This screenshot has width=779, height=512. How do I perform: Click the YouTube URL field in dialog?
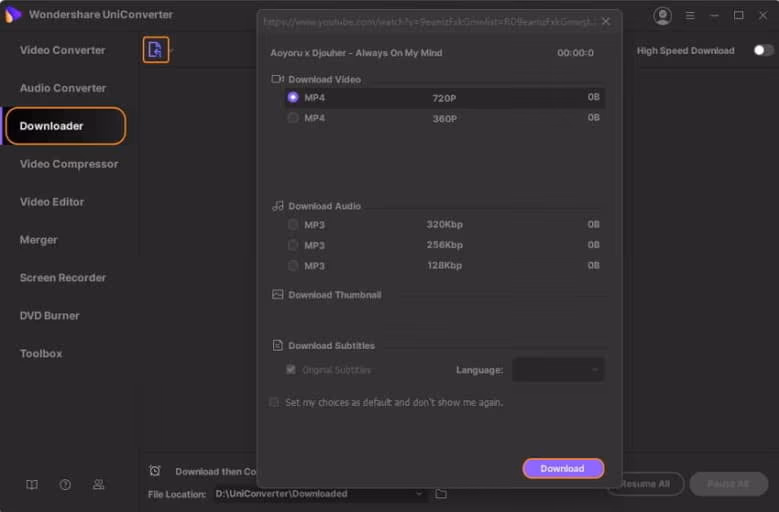point(429,21)
